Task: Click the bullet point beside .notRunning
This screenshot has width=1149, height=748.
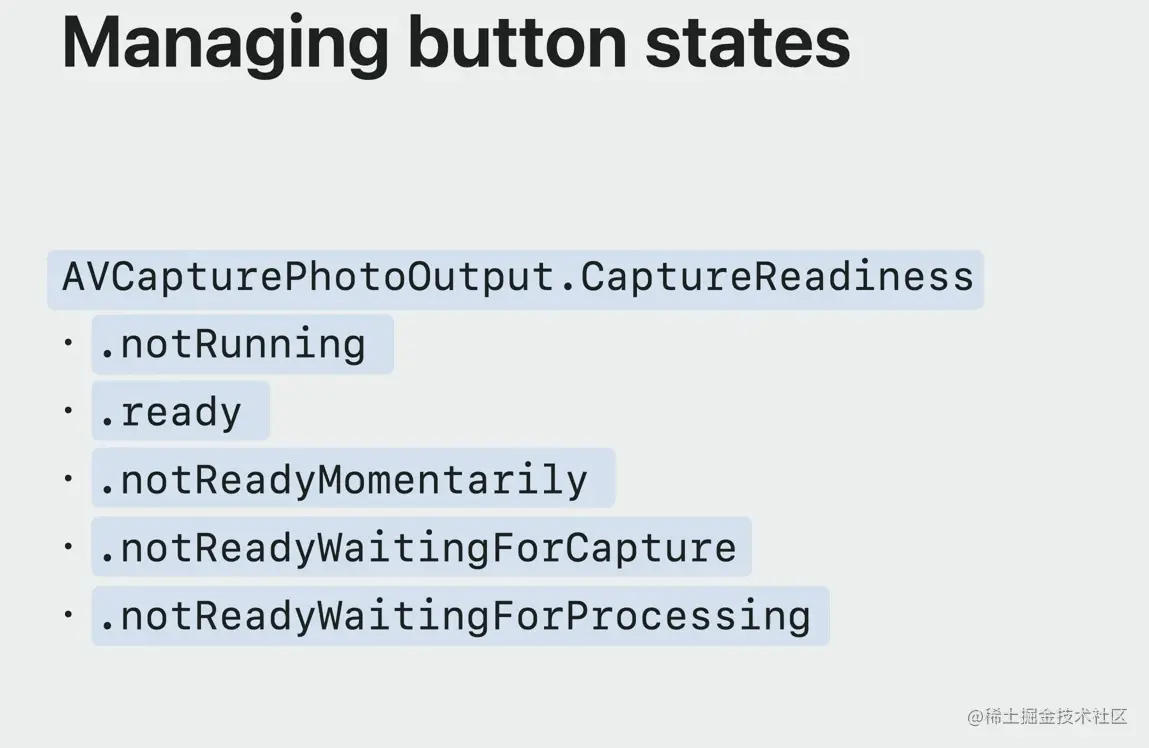Action: (68, 342)
